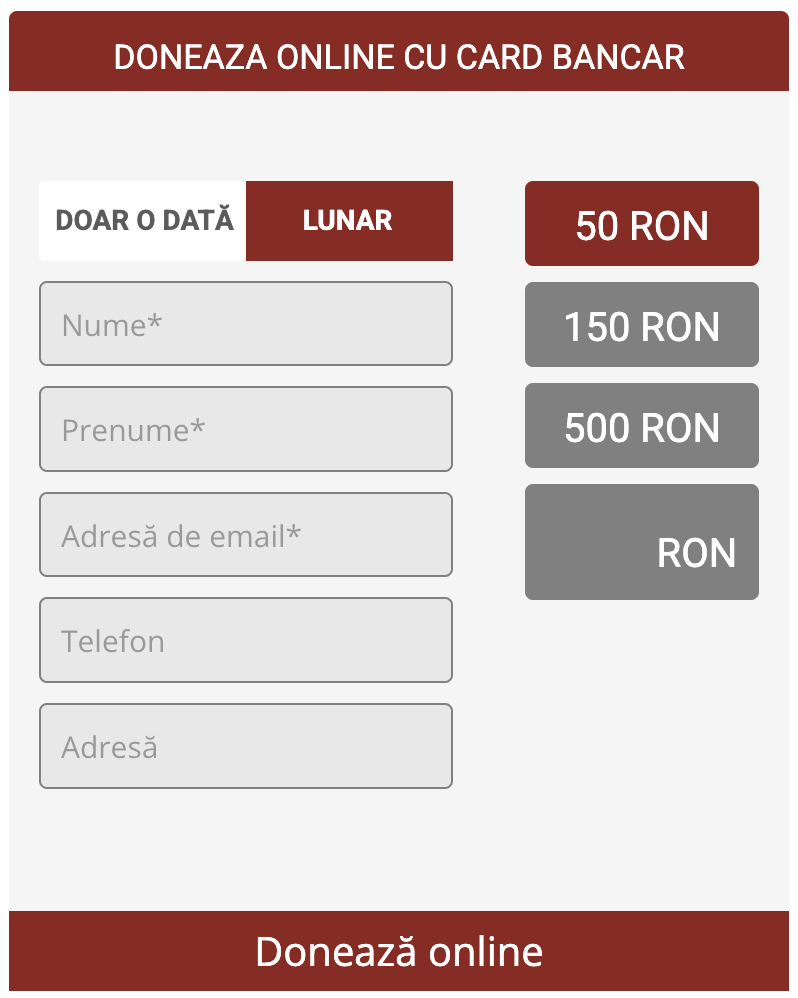Focus the Adresă de email* field
The height and width of the screenshot is (998, 798).
245,535
